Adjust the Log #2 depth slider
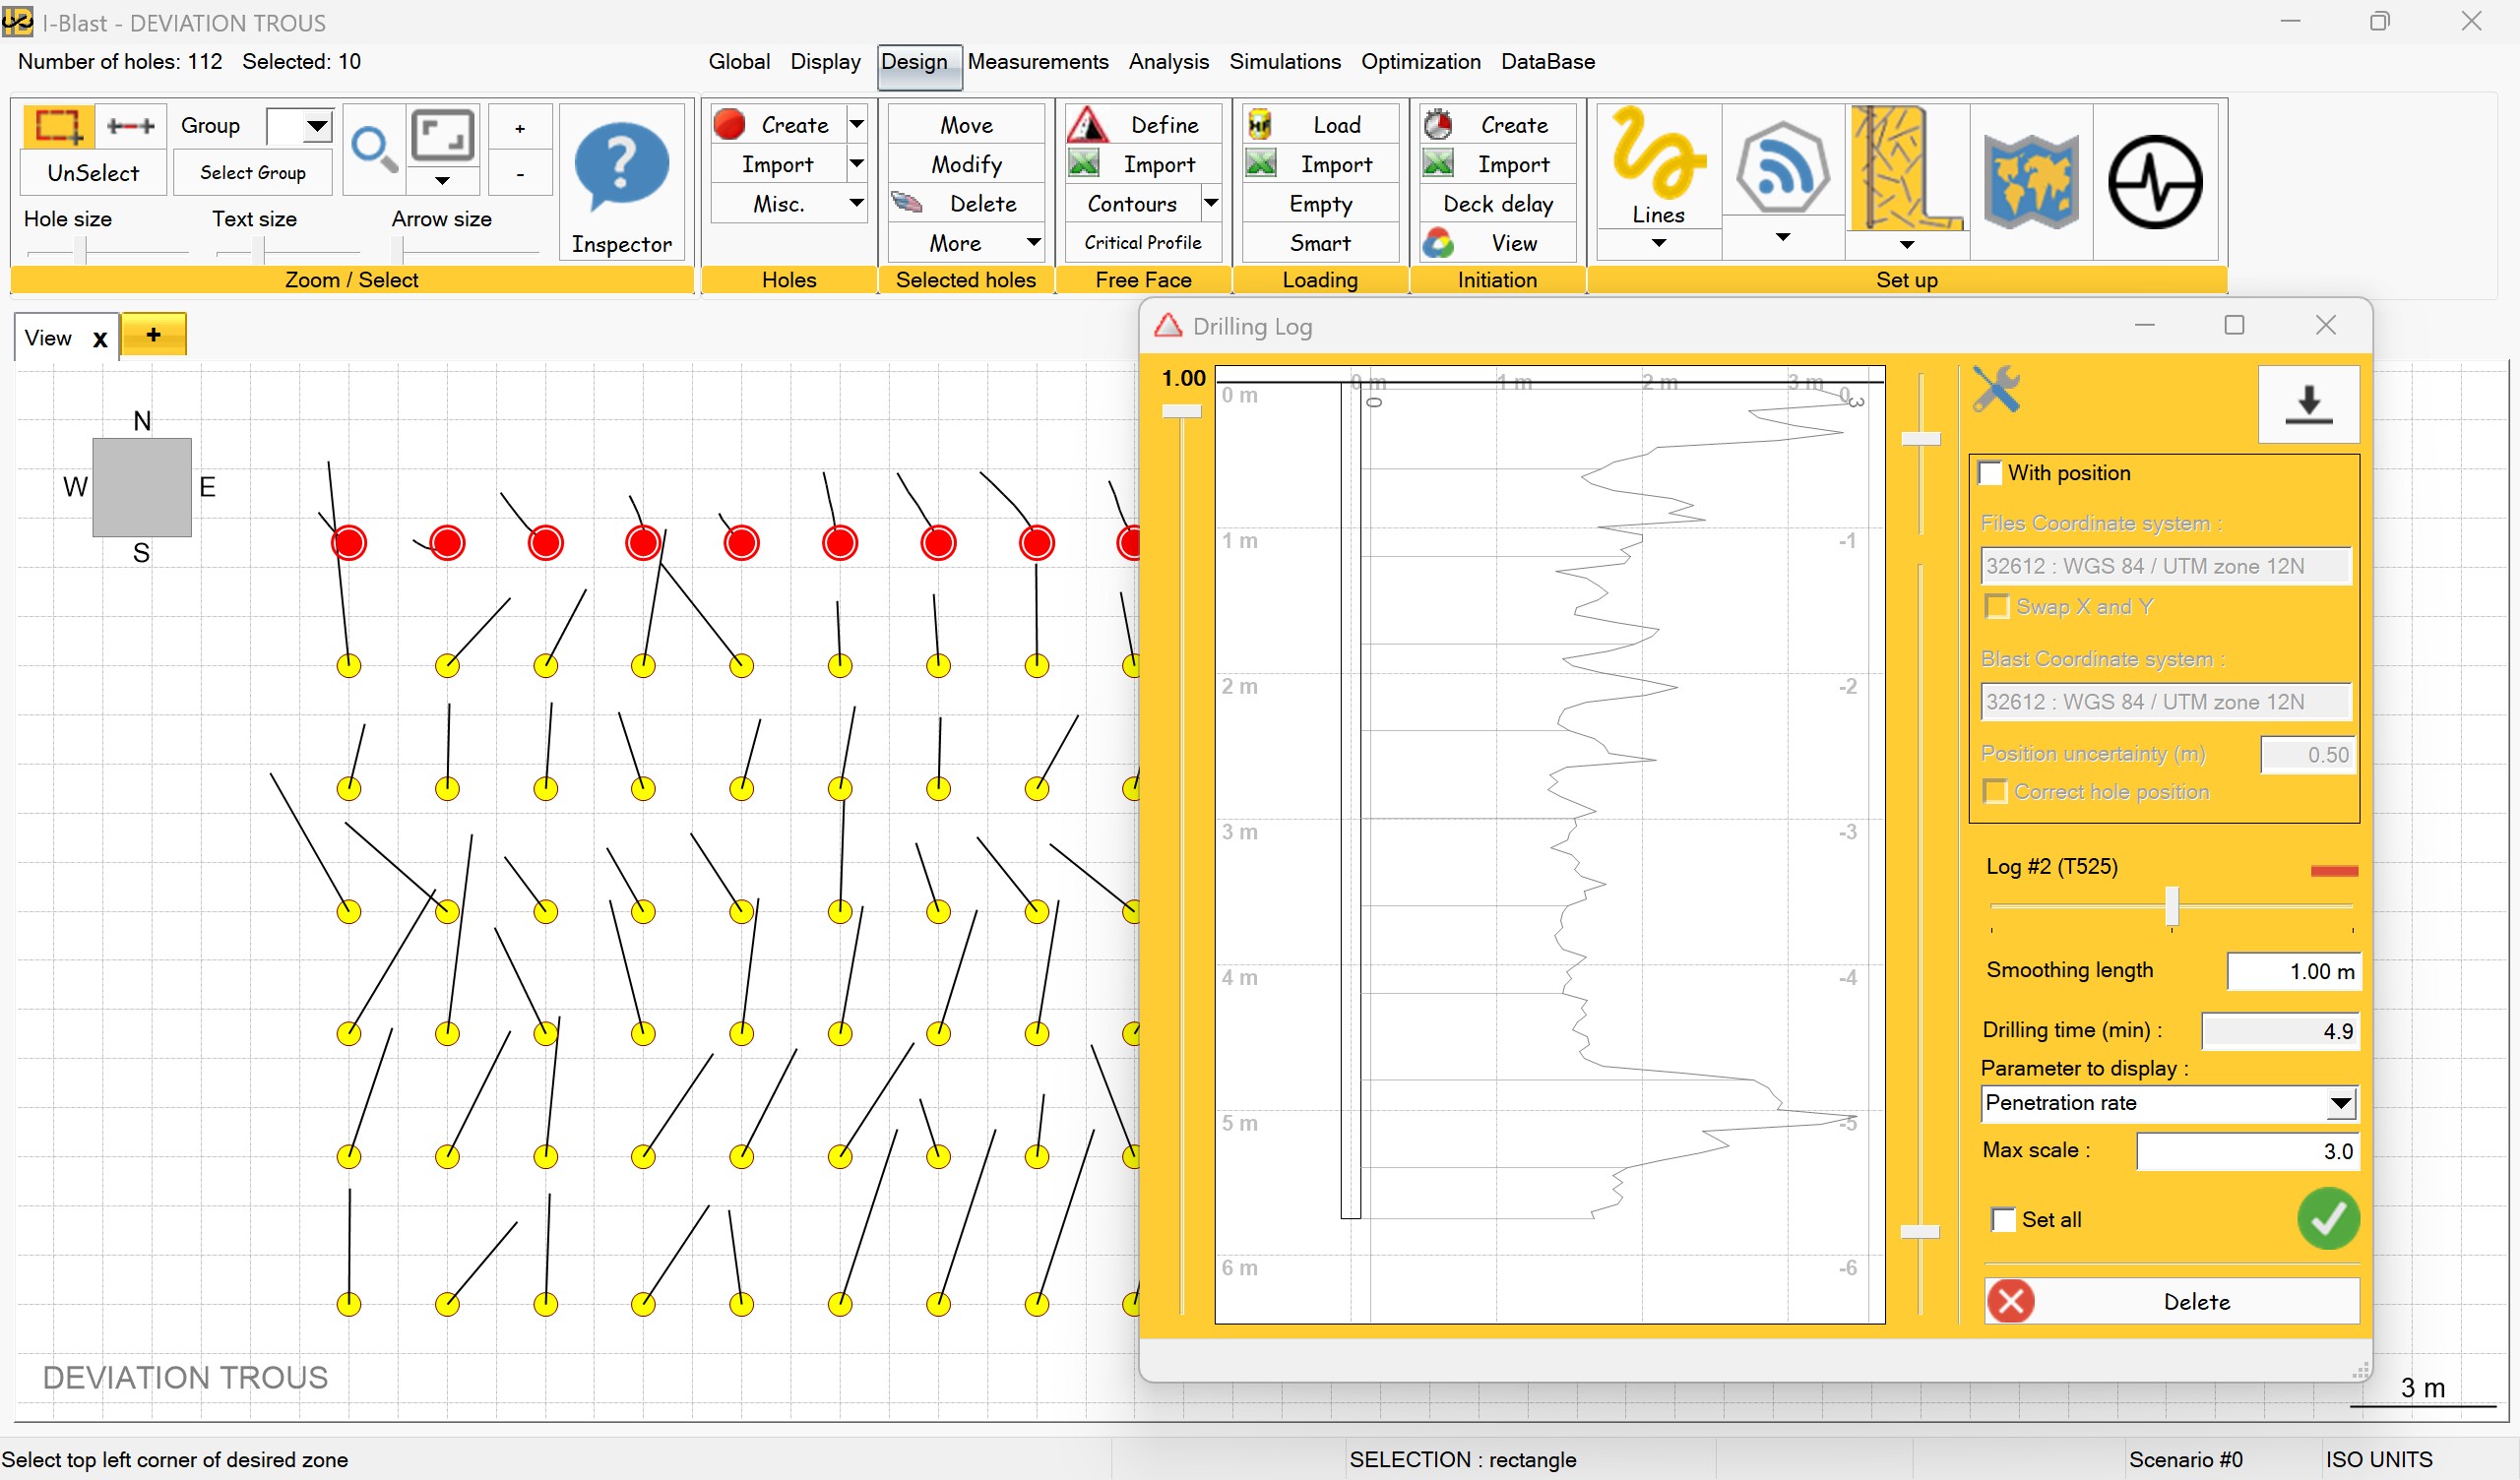Image resolution: width=2520 pixels, height=1480 pixels. pos(2170,907)
